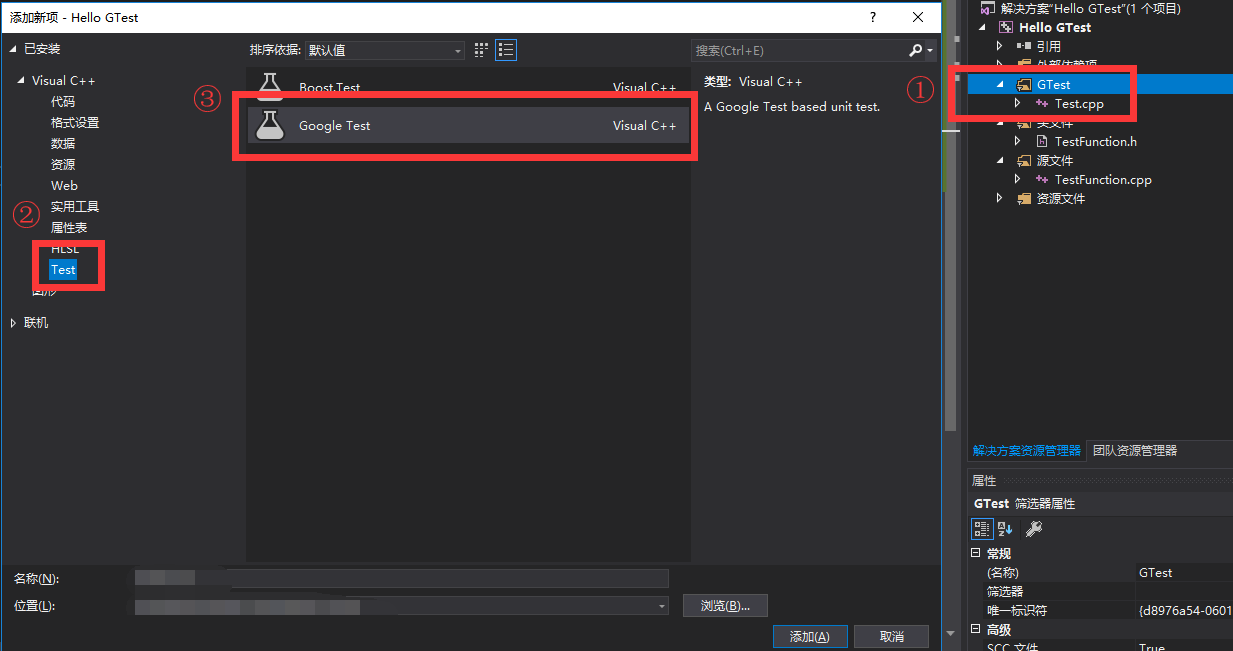Click the 取消 cancel button
This screenshot has width=1233, height=651.
891,636
